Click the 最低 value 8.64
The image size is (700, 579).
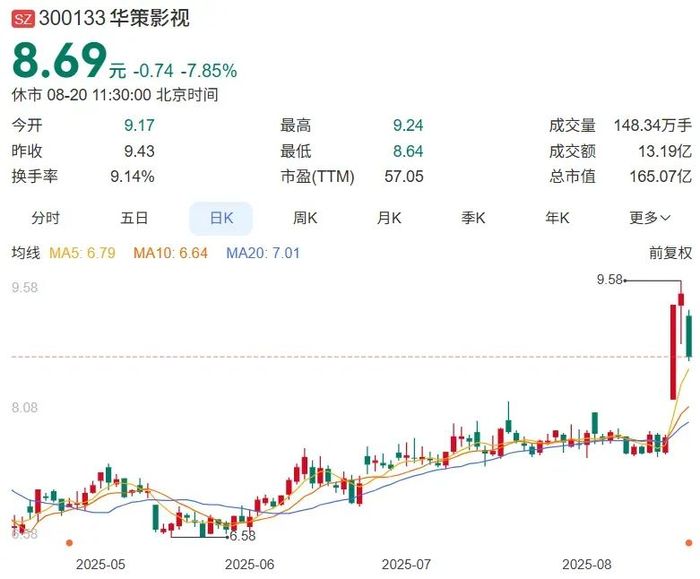408,151
